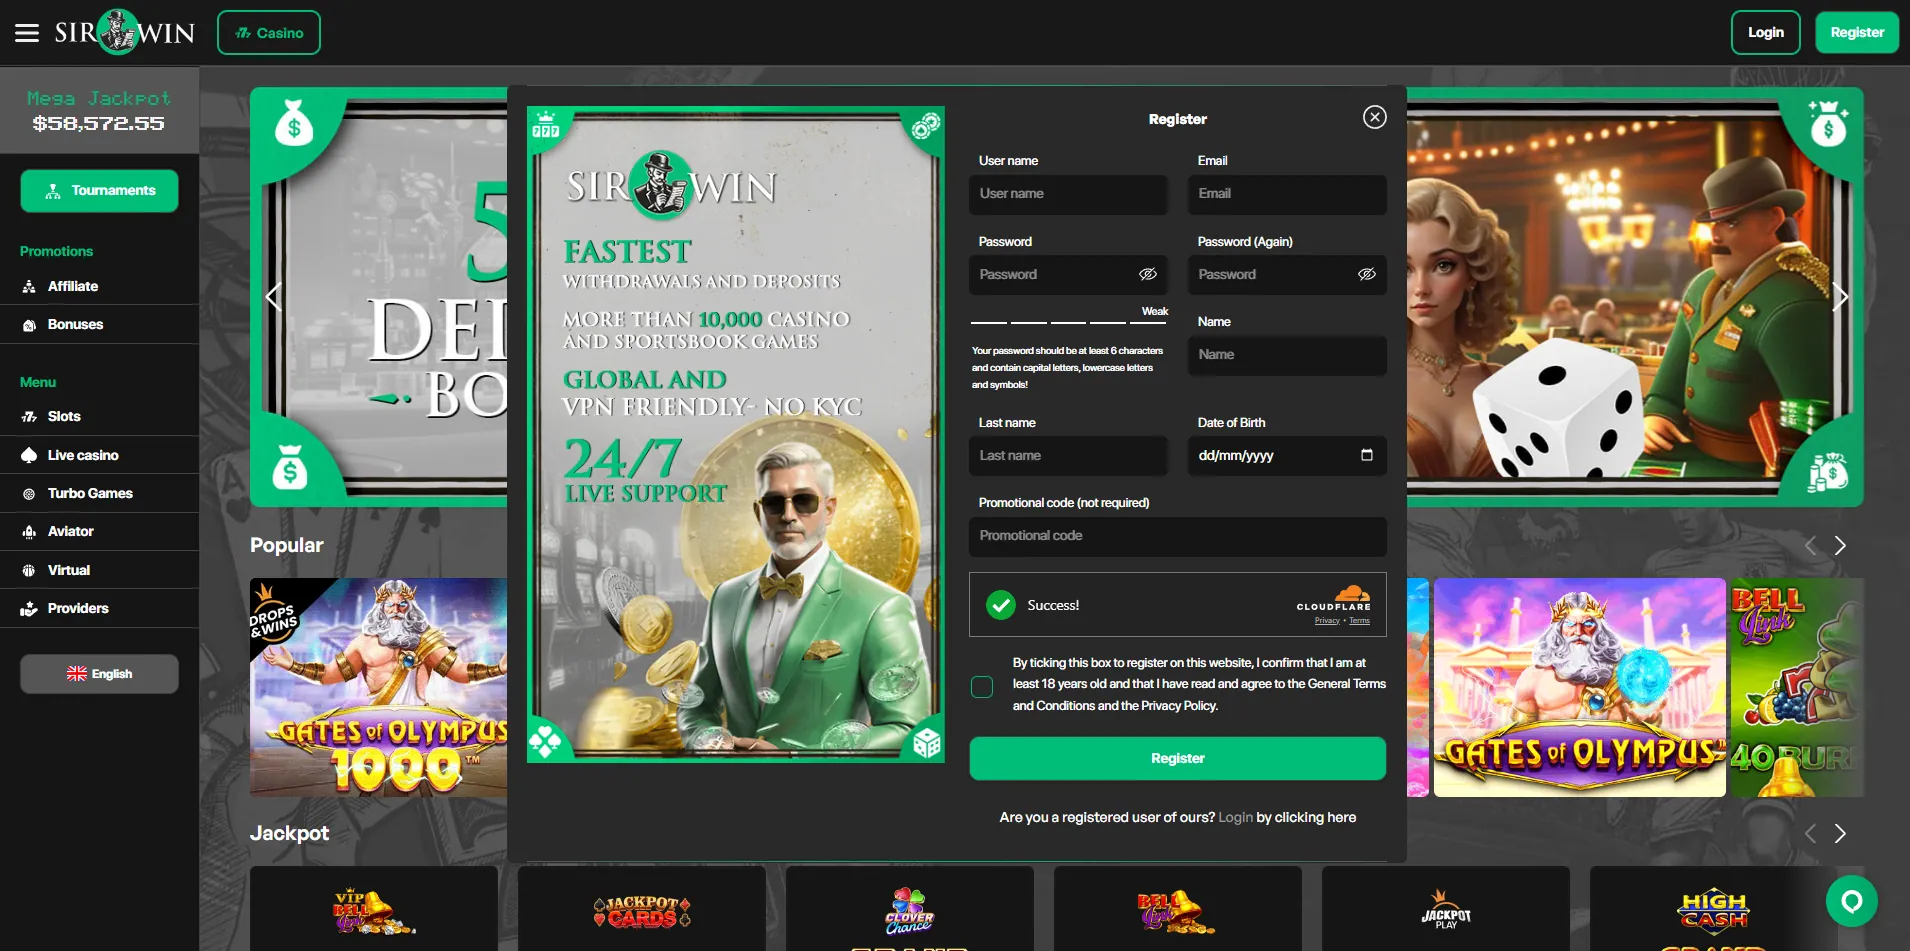Open the Gates of Olympus 1000 thumbnail
Screen dimensions: 1910x951
(377, 687)
